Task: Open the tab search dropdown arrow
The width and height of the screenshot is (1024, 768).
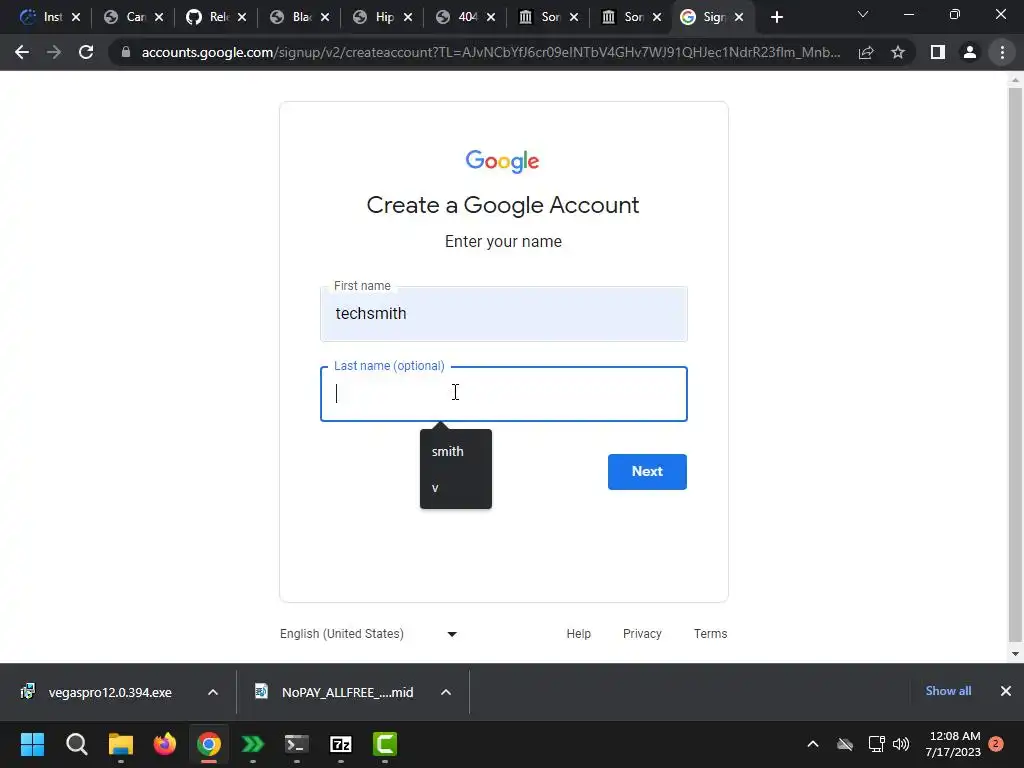Action: pos(863,14)
